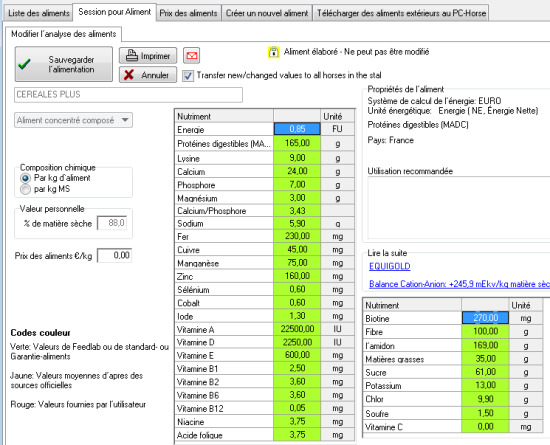Click the Matières grasses value 35,00
Viewport: 550px width, 445px height.
coord(485,359)
